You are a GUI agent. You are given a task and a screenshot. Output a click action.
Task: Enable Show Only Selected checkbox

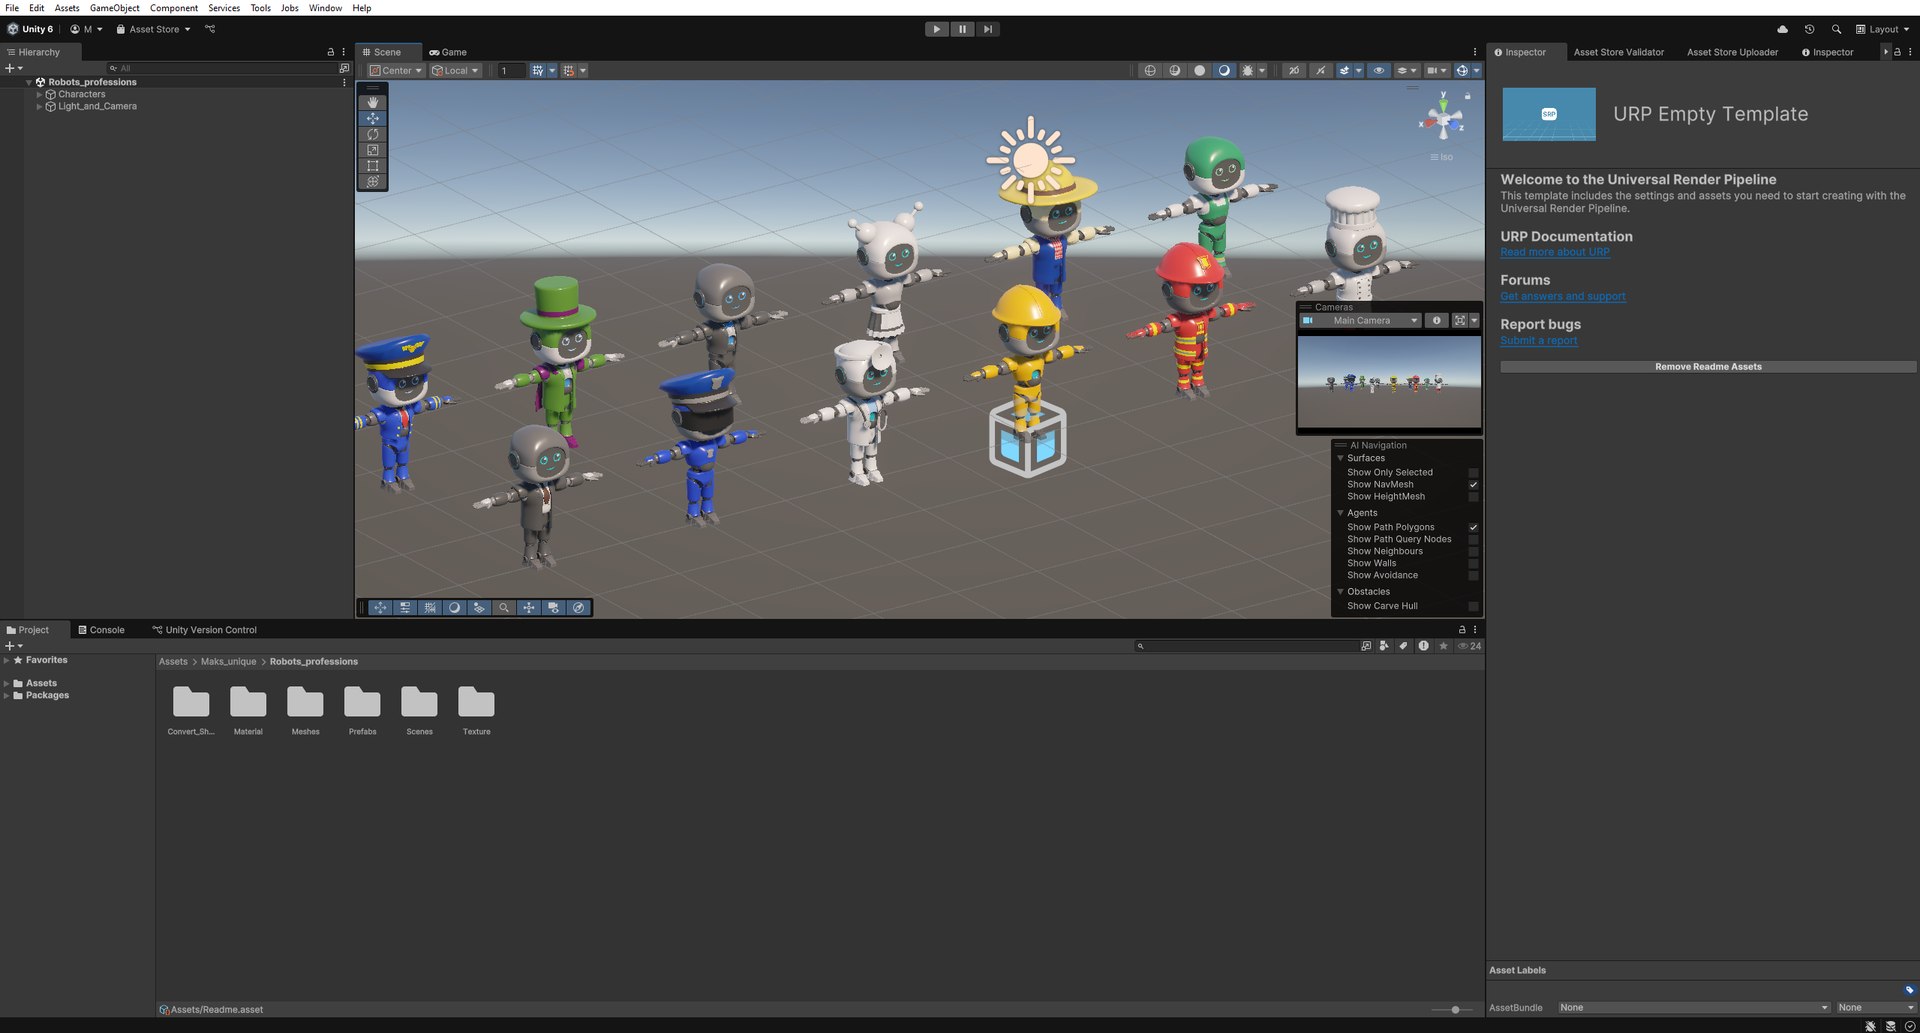[1473, 472]
